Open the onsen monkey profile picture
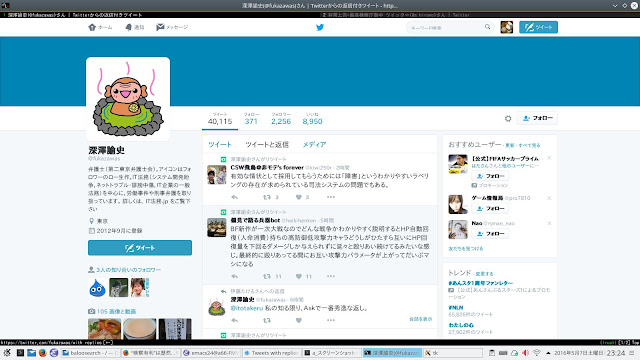 (128, 99)
